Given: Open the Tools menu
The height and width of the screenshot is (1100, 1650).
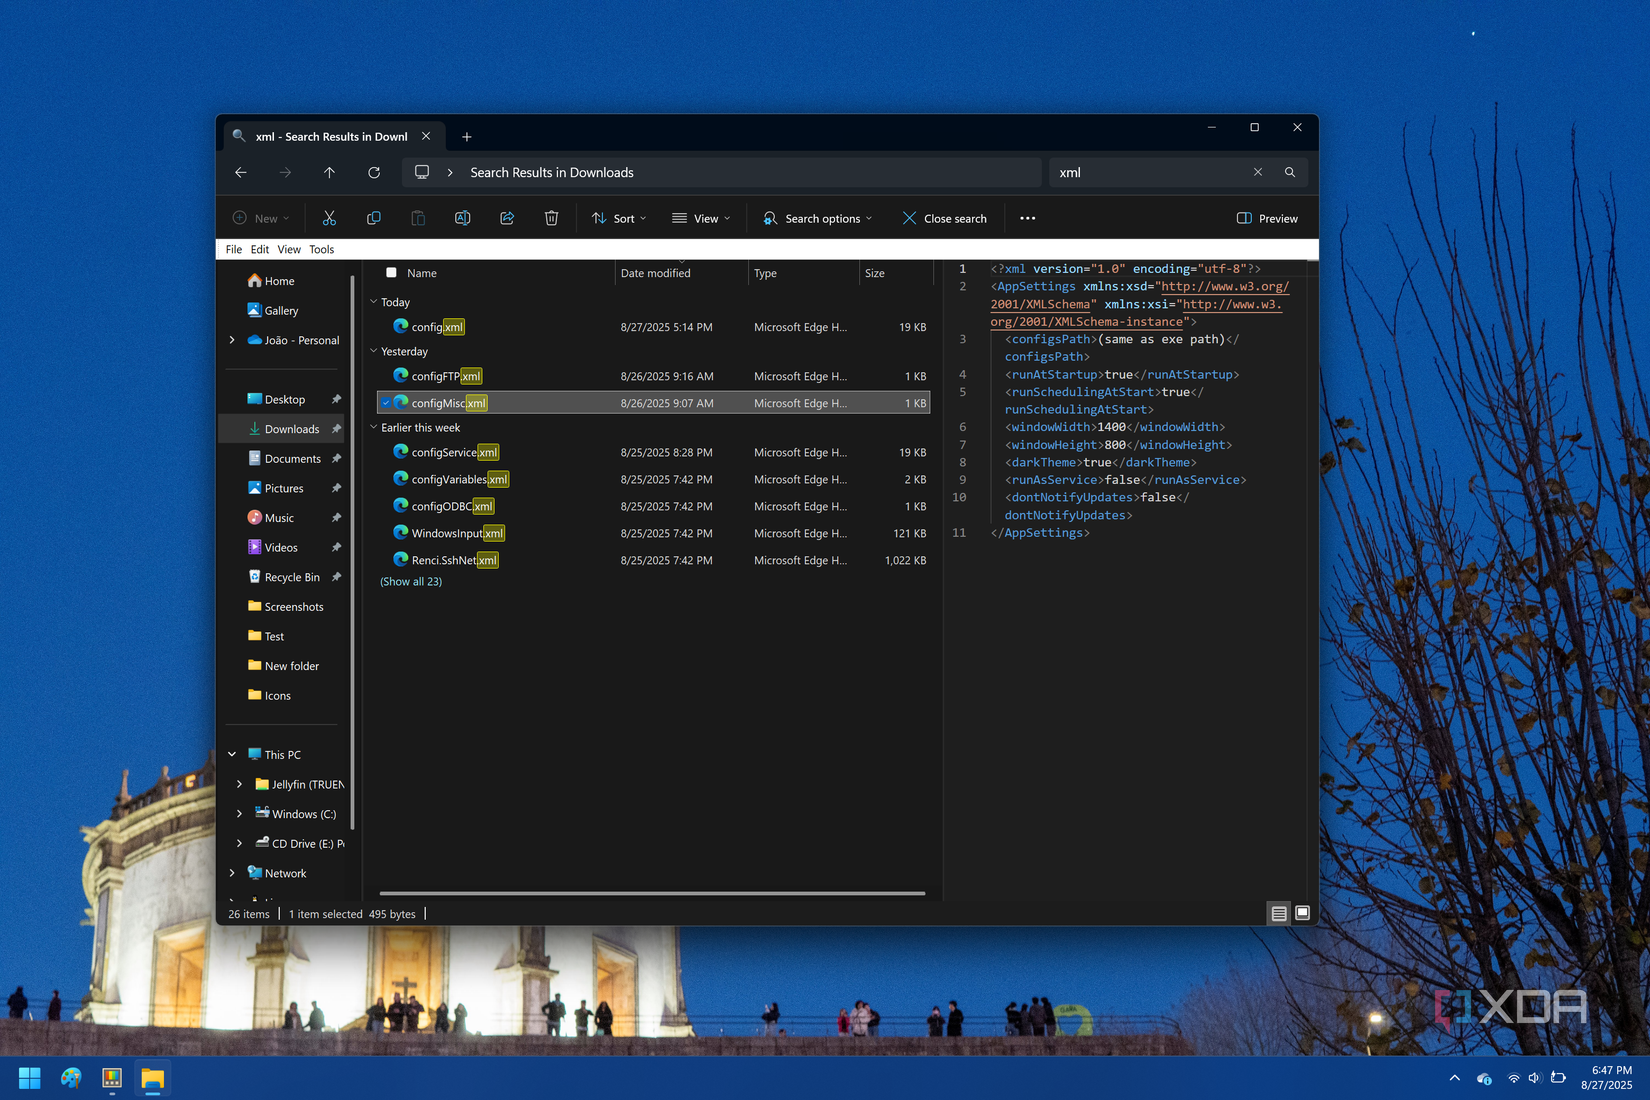Looking at the screenshot, I should (x=321, y=249).
